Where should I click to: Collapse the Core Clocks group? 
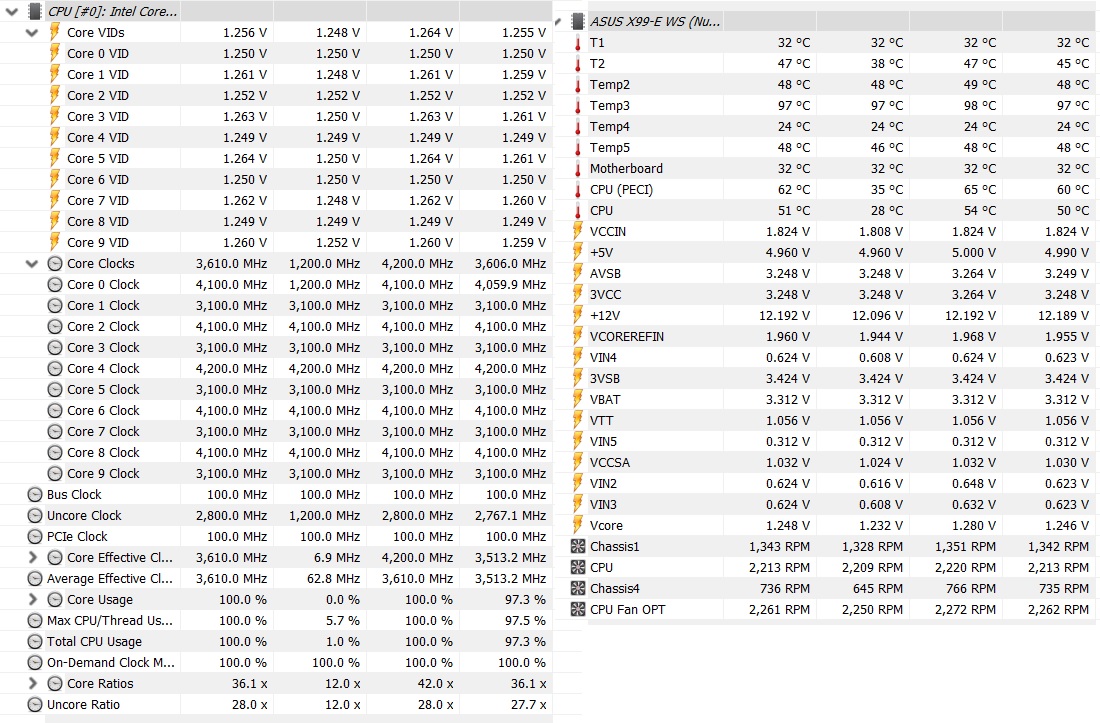point(32,264)
